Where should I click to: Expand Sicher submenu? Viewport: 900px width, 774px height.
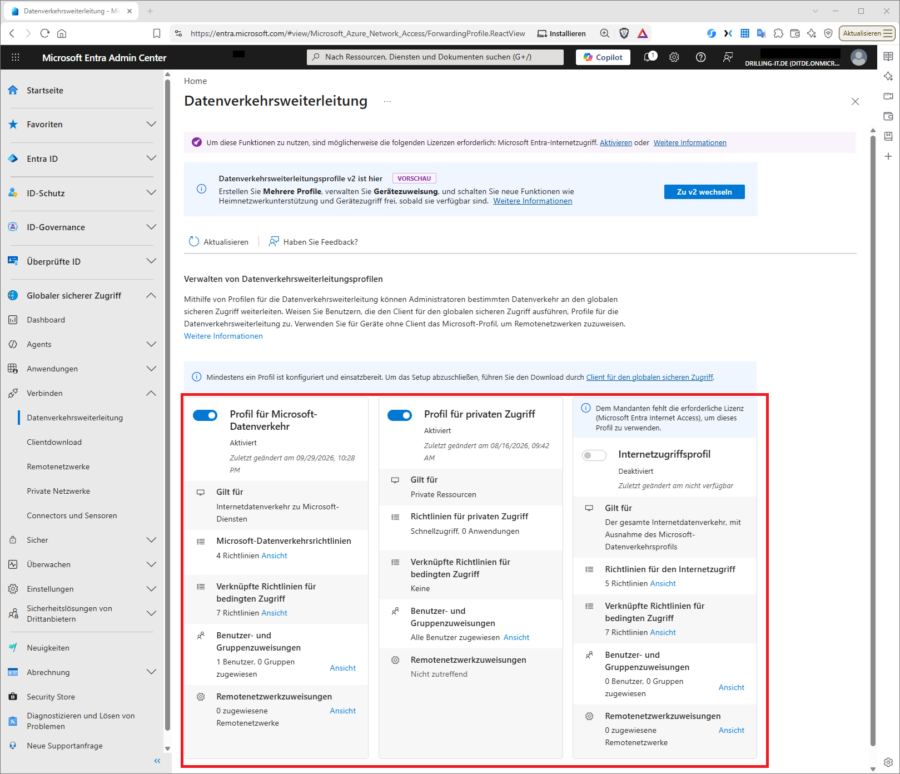tap(151, 540)
